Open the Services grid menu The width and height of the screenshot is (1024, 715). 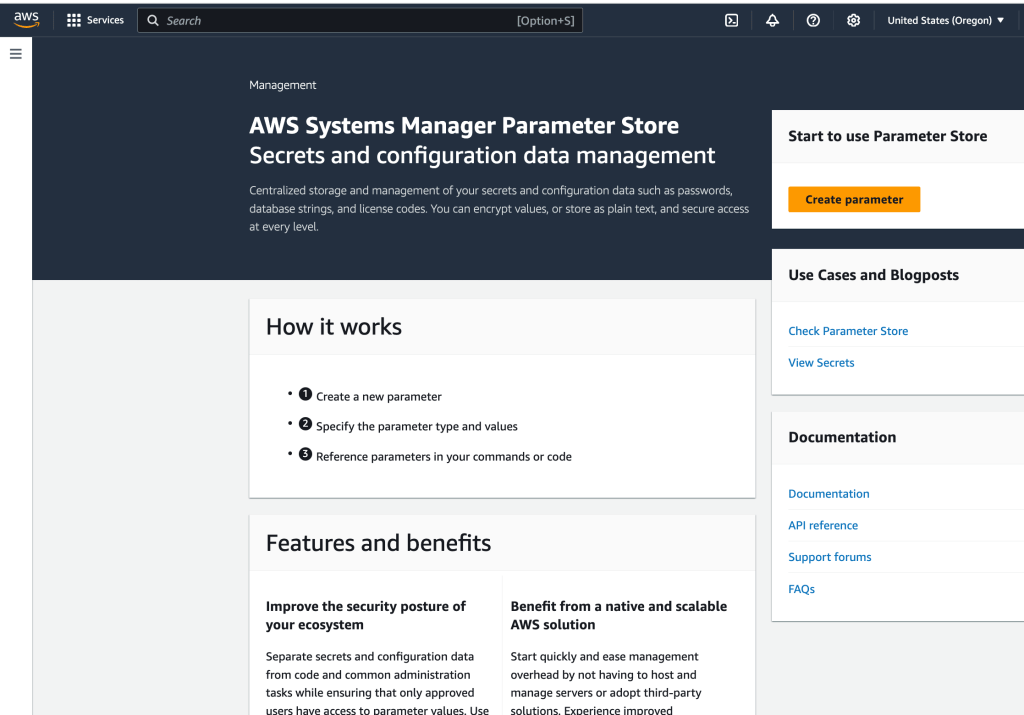coord(74,20)
